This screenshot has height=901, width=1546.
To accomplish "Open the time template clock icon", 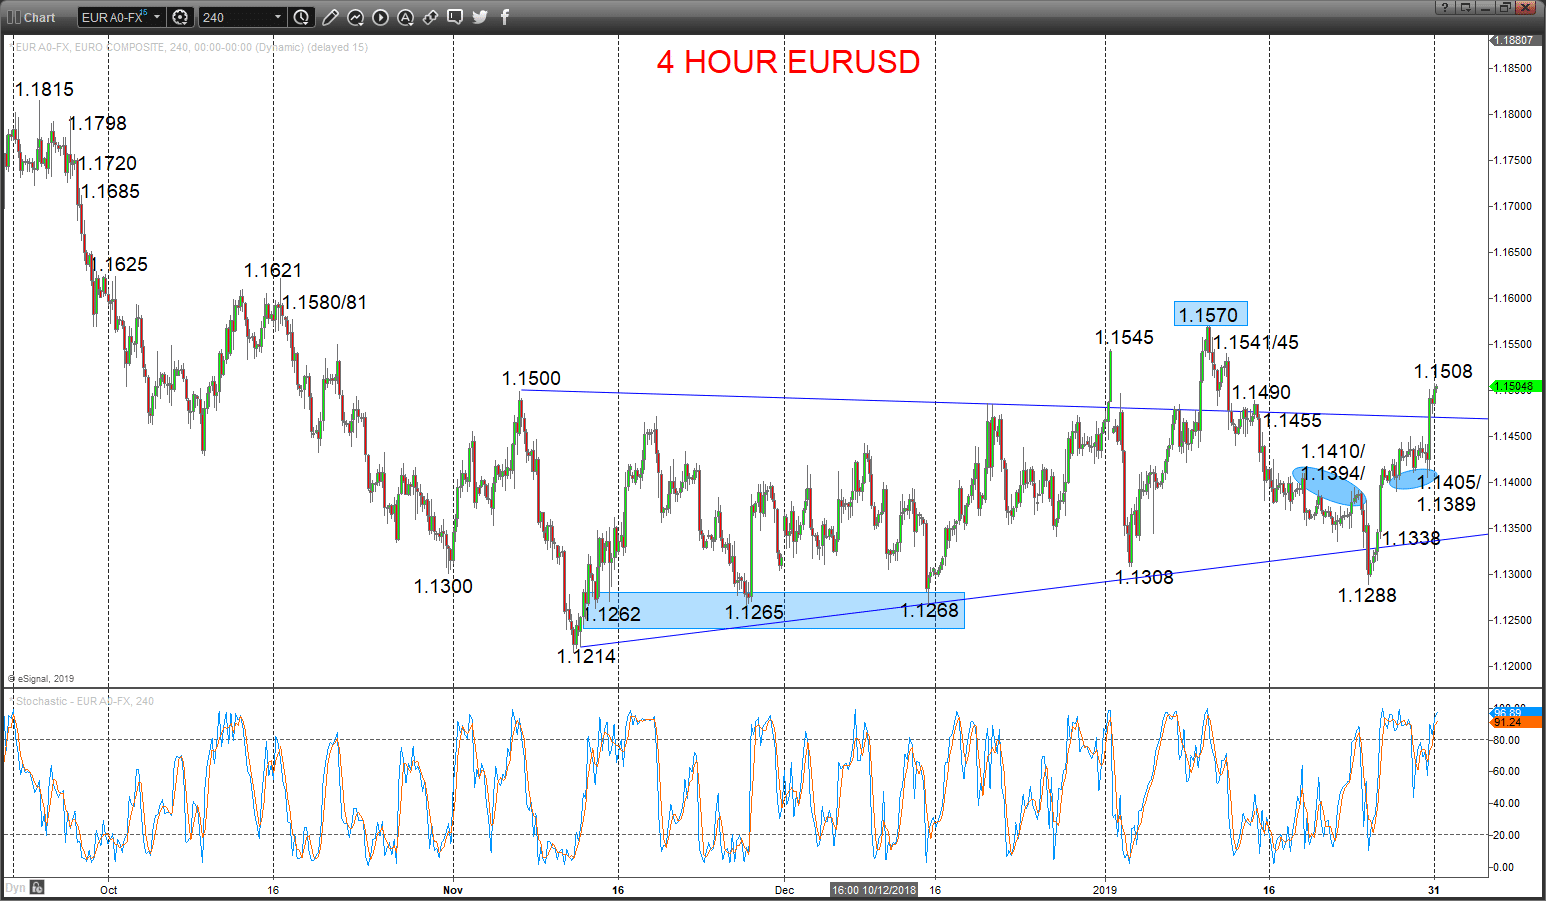I will point(301,17).
